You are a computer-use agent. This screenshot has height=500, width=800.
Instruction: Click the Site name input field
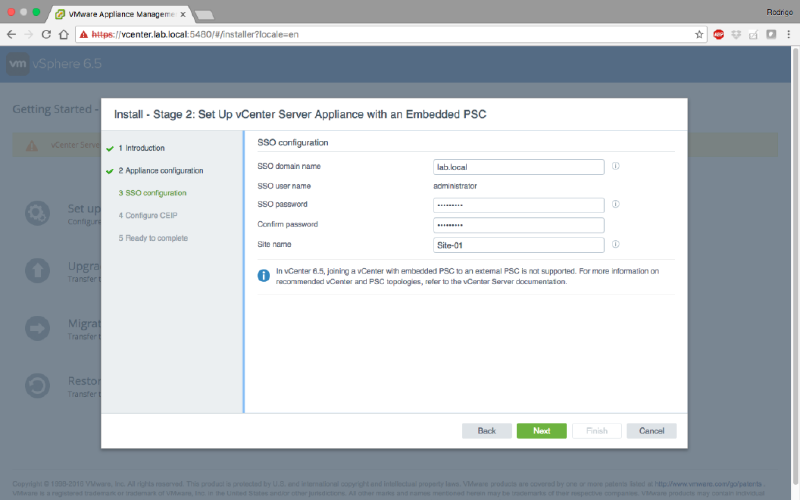coord(518,245)
